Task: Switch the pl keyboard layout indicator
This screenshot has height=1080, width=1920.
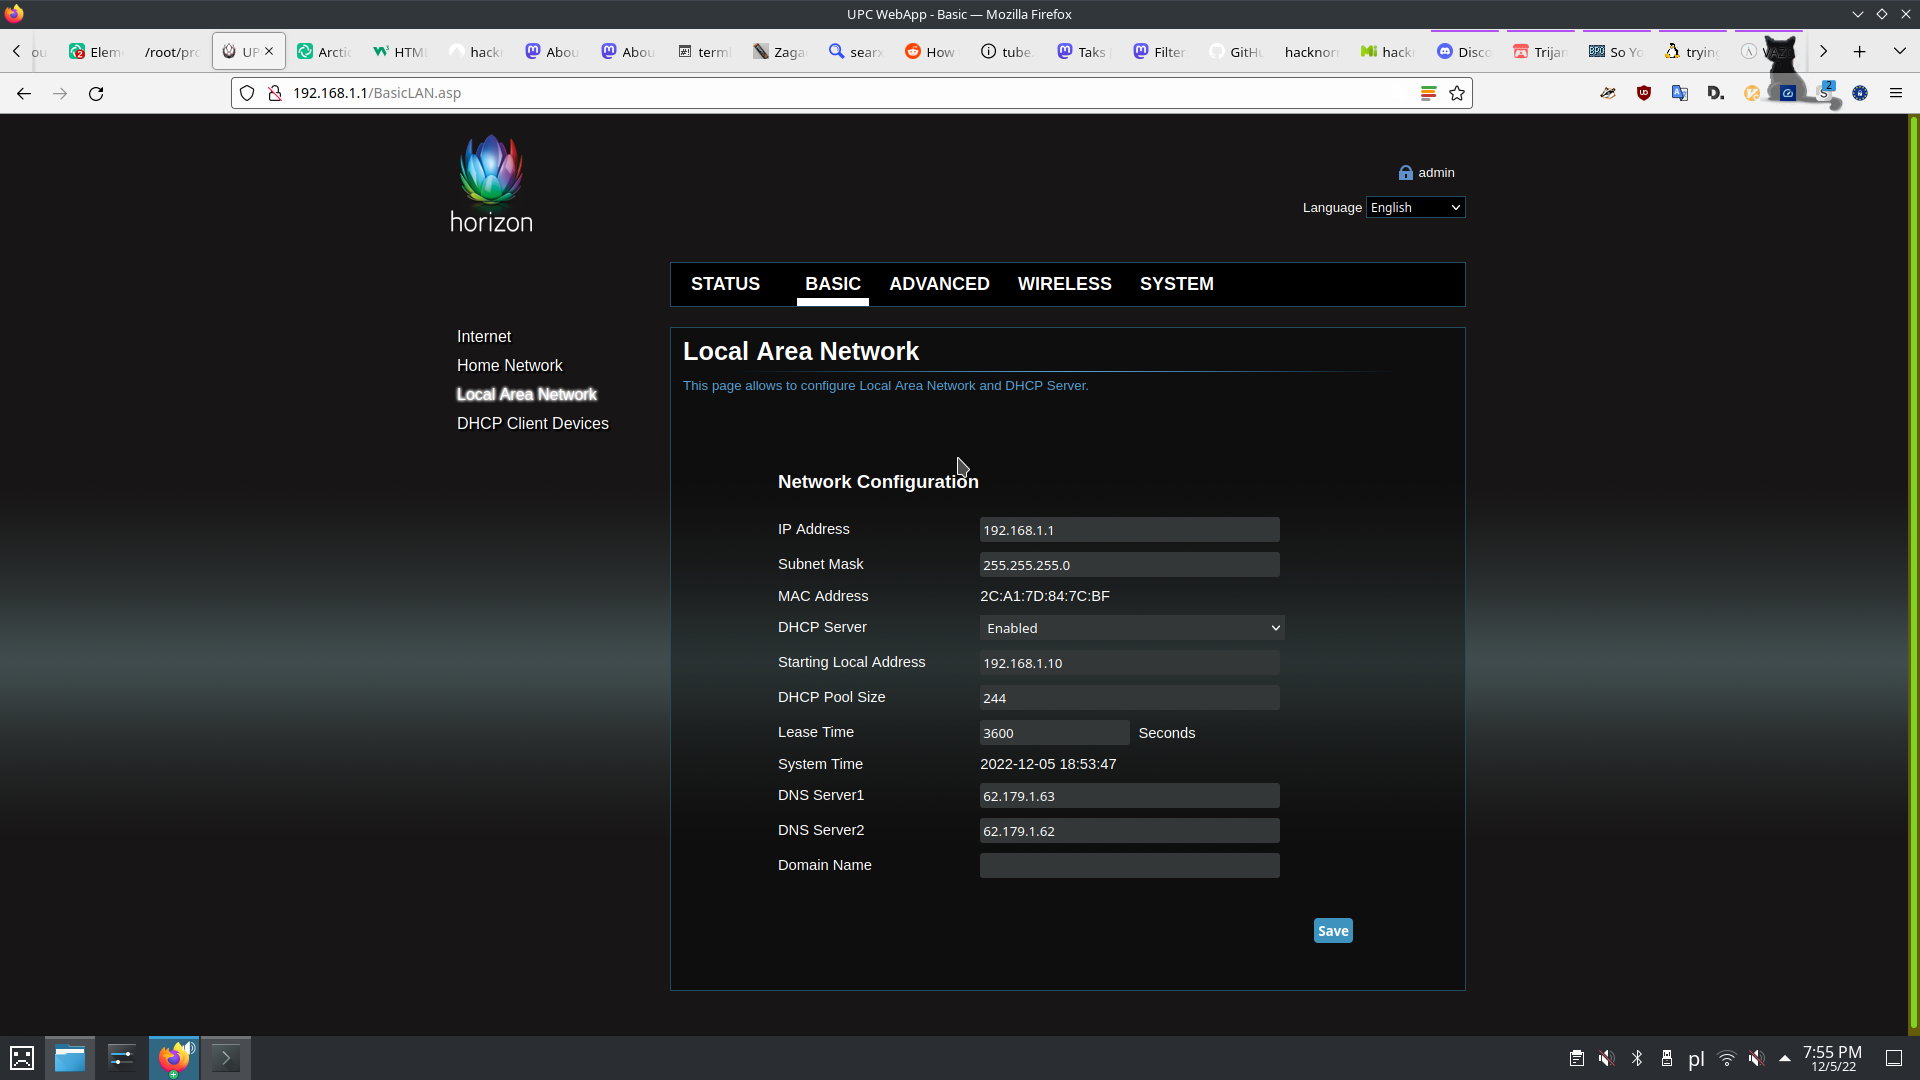Action: point(1697,1058)
